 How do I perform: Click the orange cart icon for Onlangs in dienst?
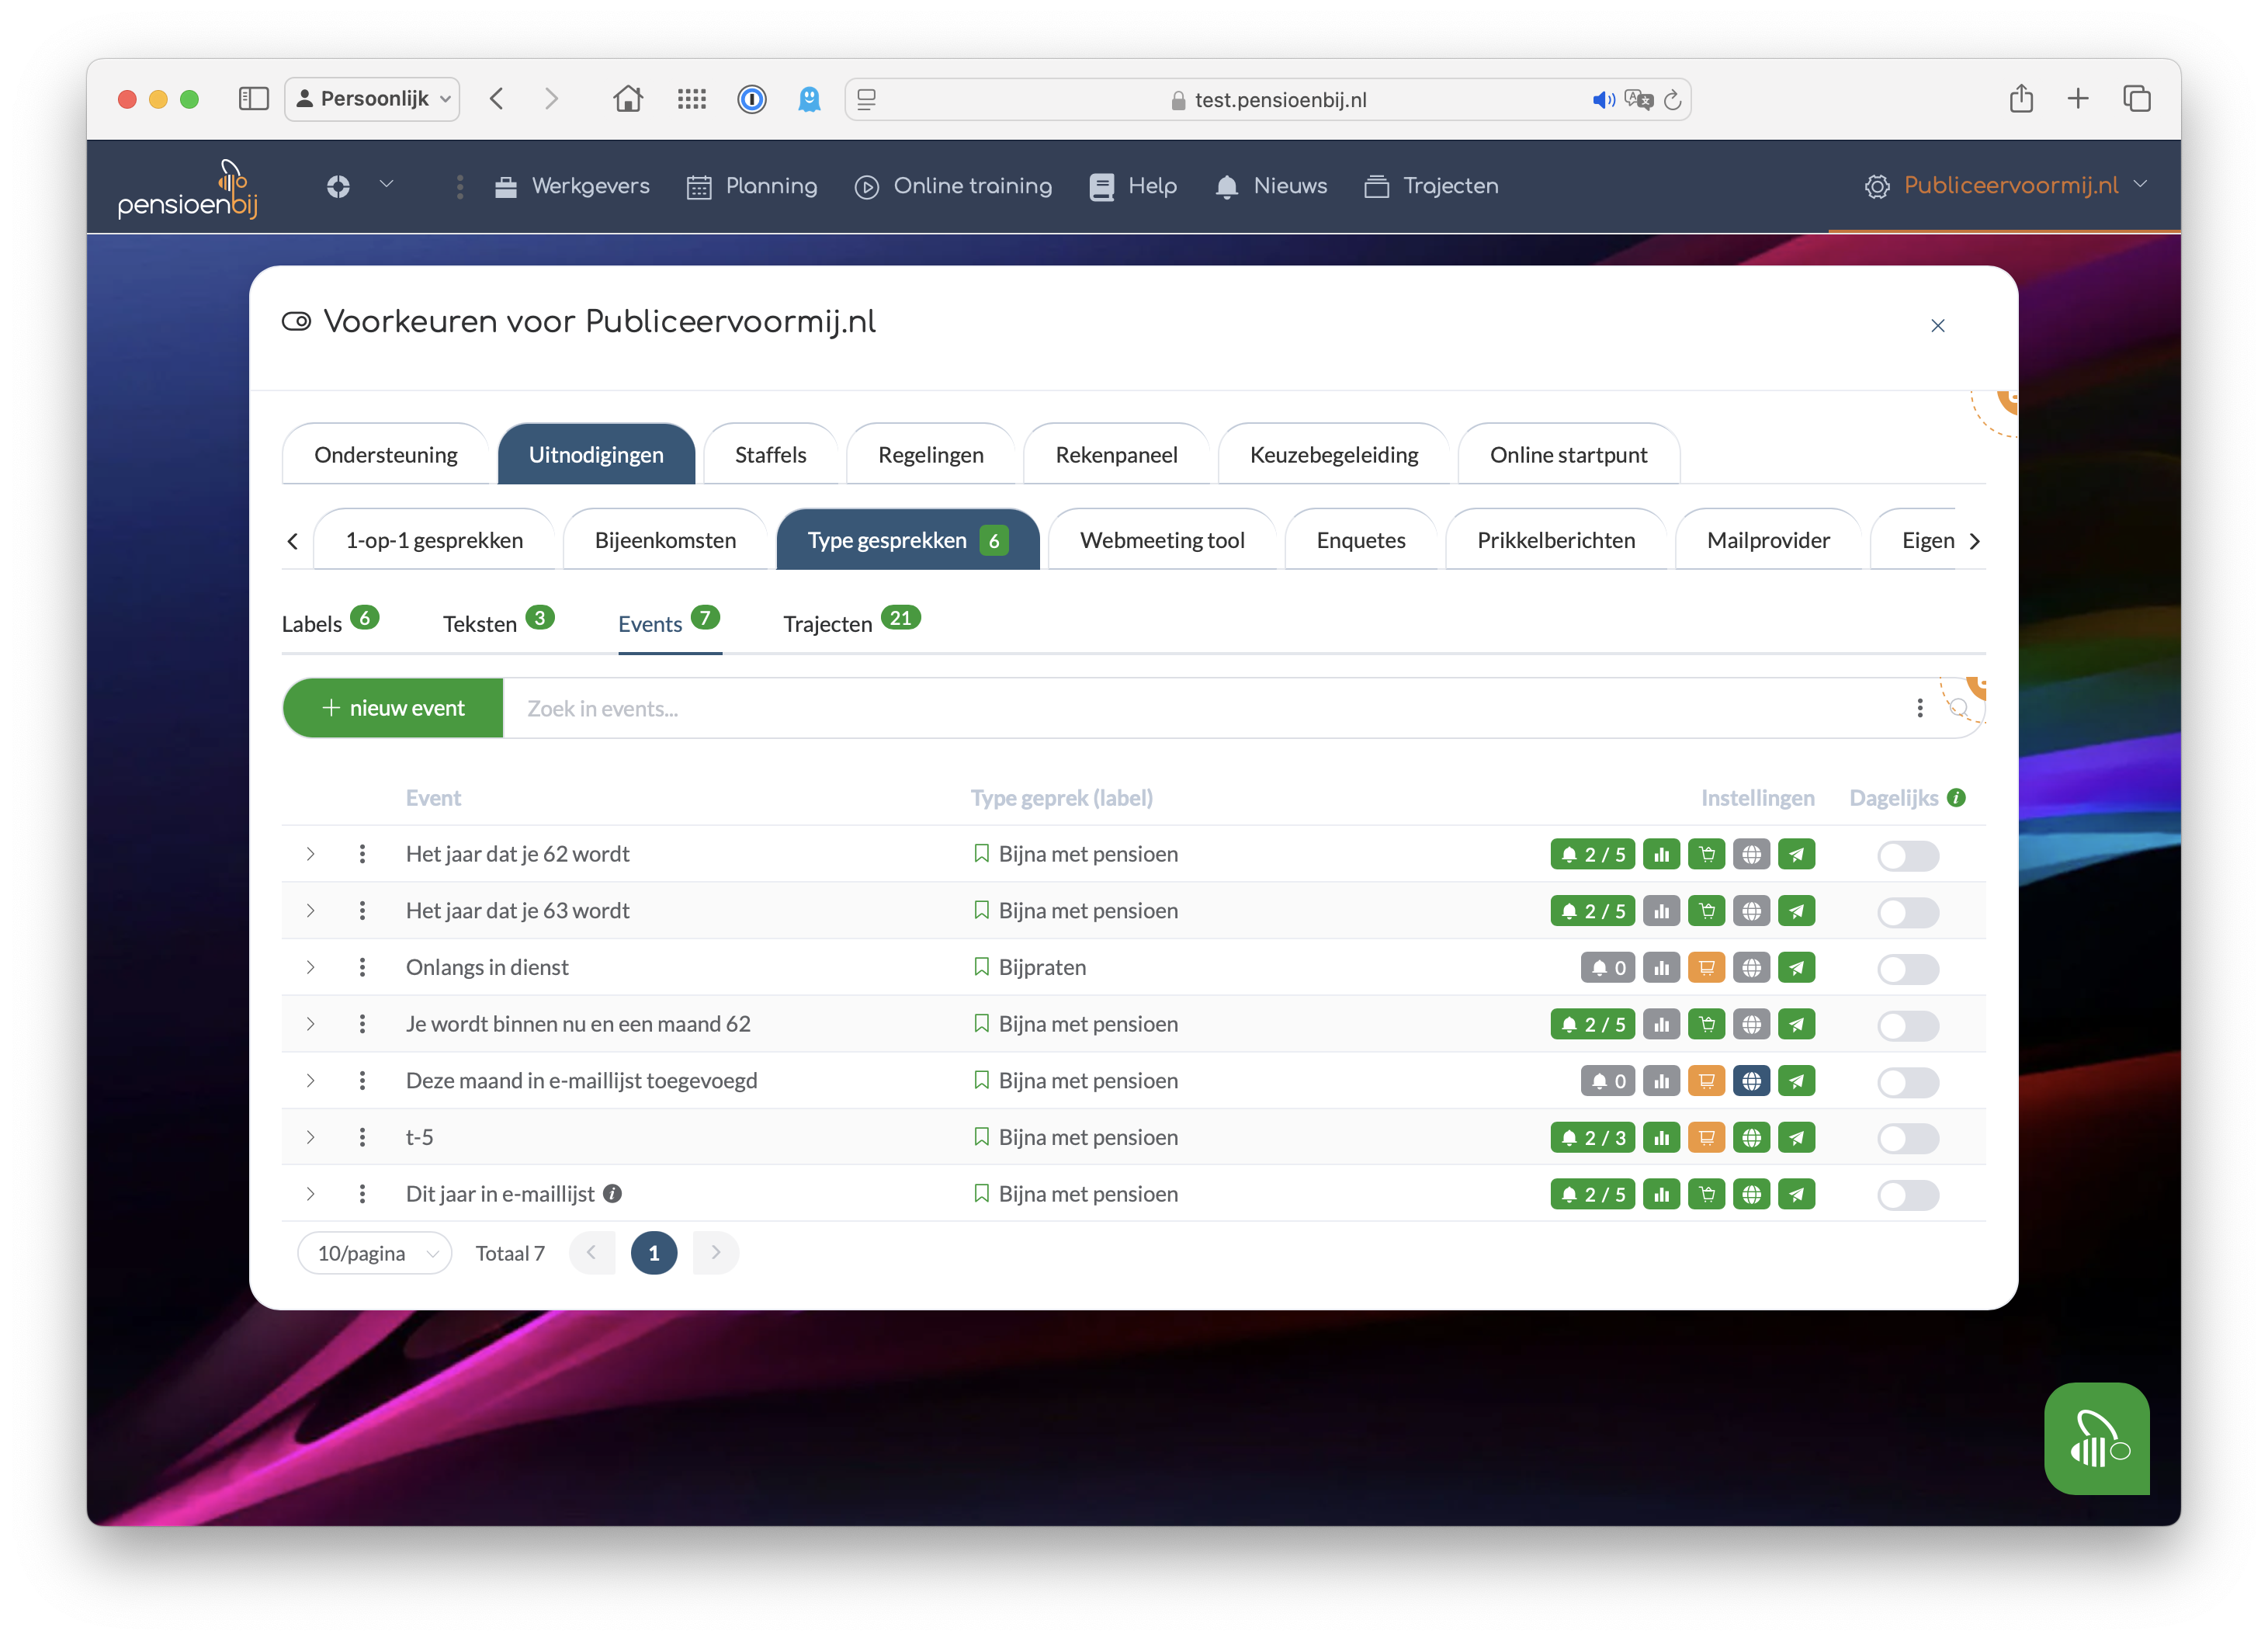1706,967
